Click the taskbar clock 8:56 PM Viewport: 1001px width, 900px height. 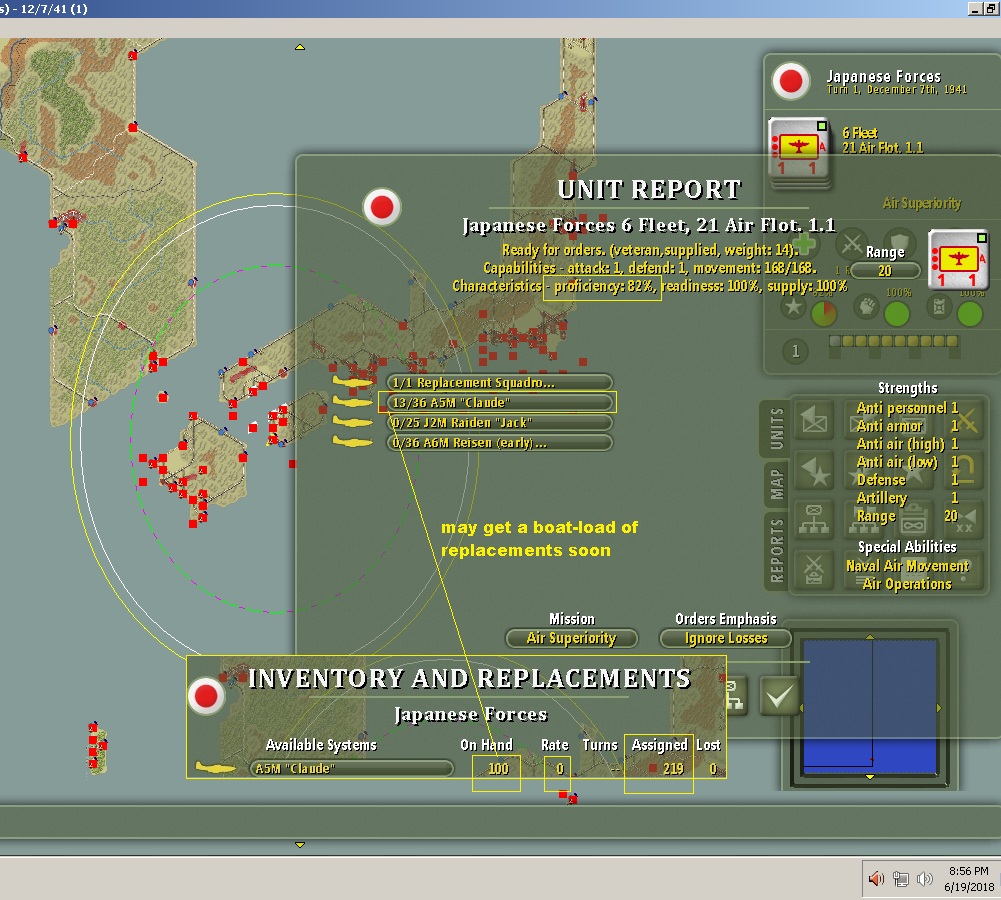[968, 871]
